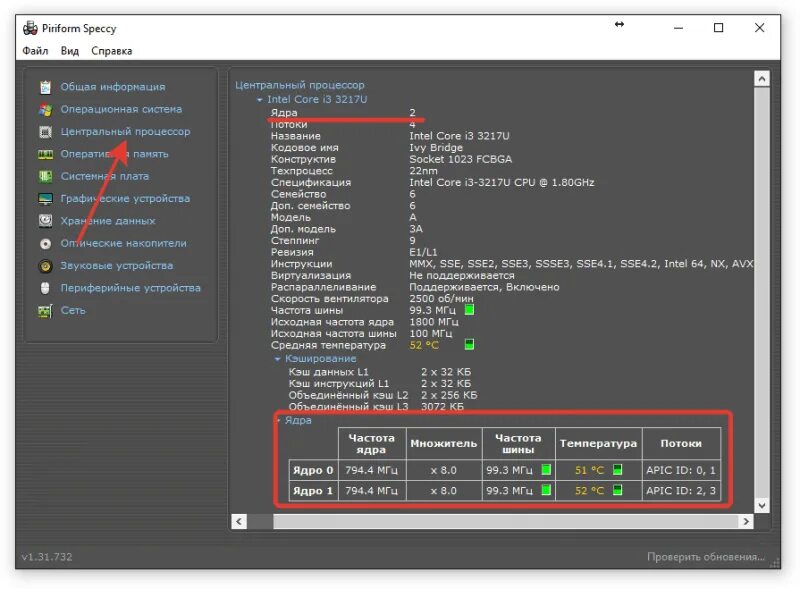Open Сеть section
This screenshot has width=800, height=589.
coord(73,310)
